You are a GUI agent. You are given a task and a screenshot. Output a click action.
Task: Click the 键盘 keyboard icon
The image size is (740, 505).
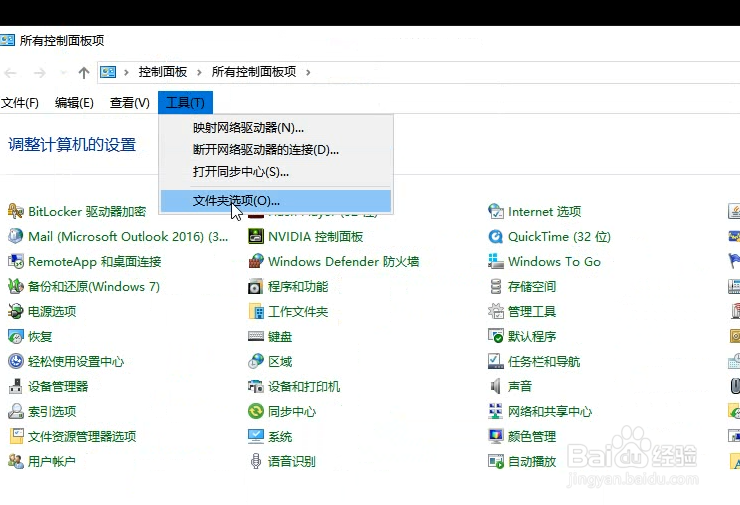pyautogui.click(x=256, y=336)
